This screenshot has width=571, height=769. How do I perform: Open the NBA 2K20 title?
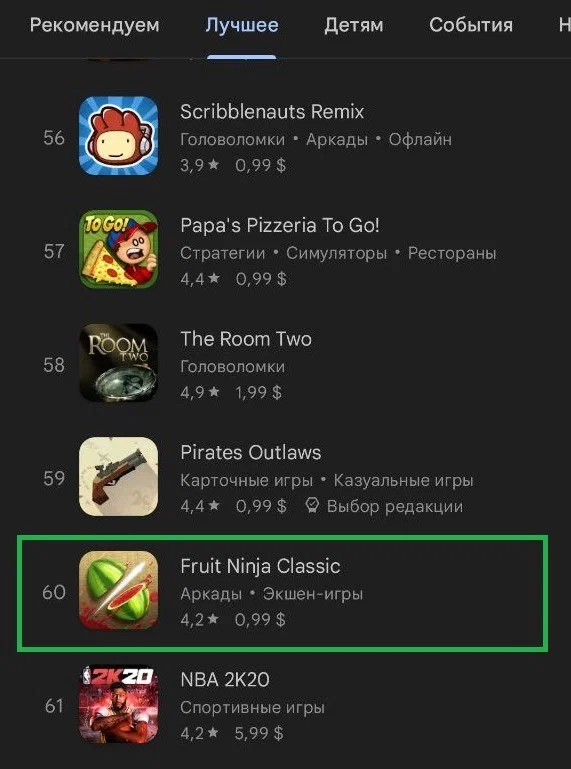pyautogui.click(x=225, y=680)
